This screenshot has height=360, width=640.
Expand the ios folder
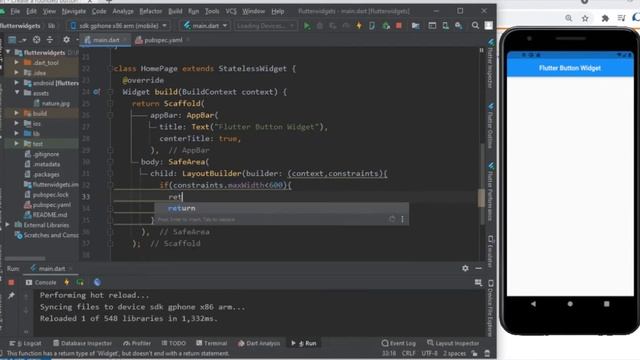click(17, 123)
